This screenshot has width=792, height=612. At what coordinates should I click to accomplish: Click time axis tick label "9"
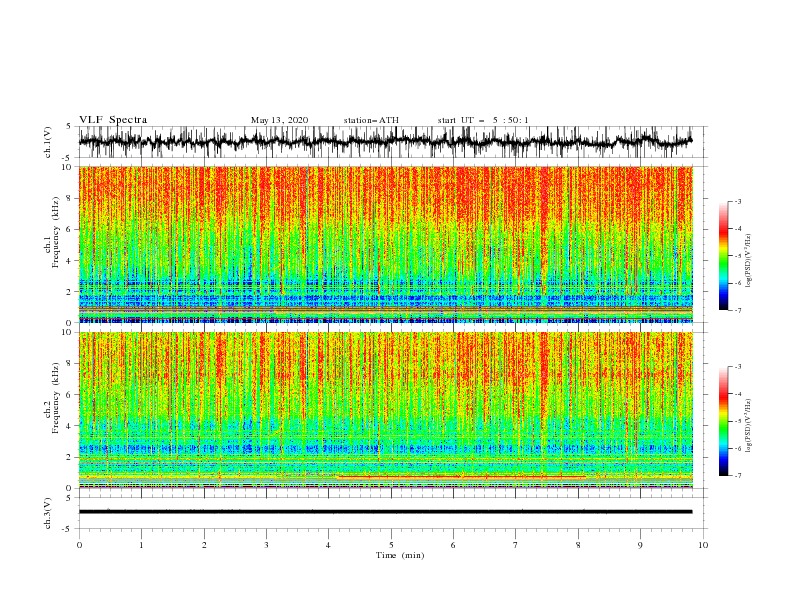pos(640,545)
